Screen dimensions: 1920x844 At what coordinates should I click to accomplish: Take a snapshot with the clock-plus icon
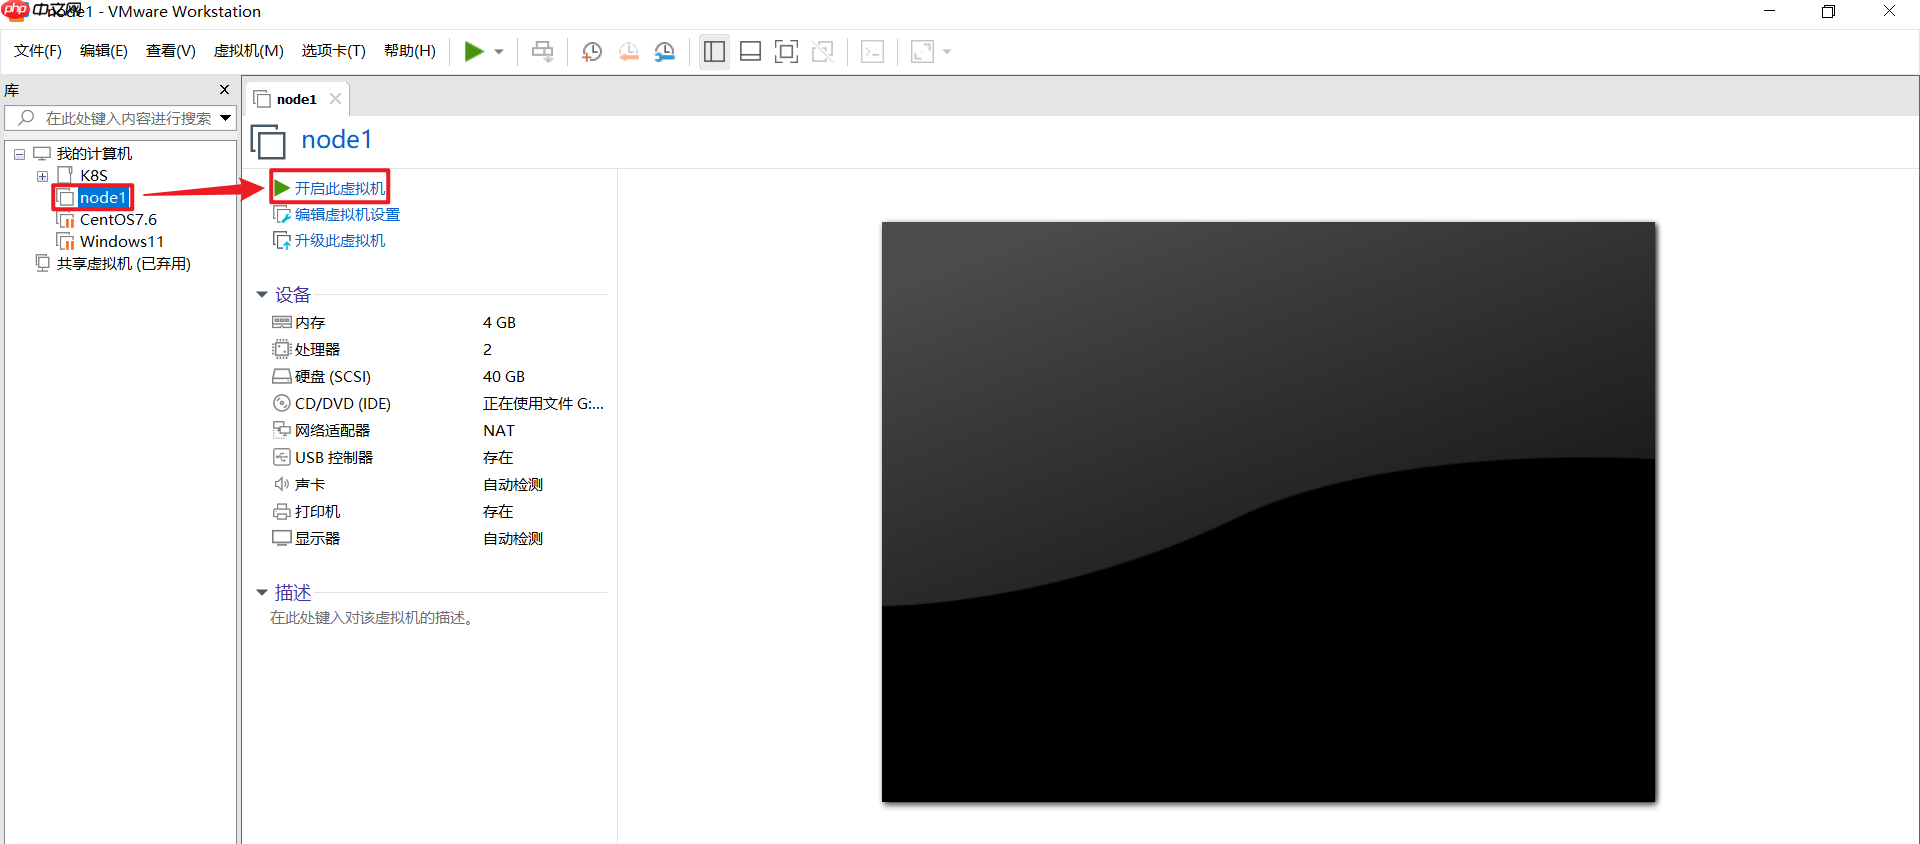(x=592, y=52)
